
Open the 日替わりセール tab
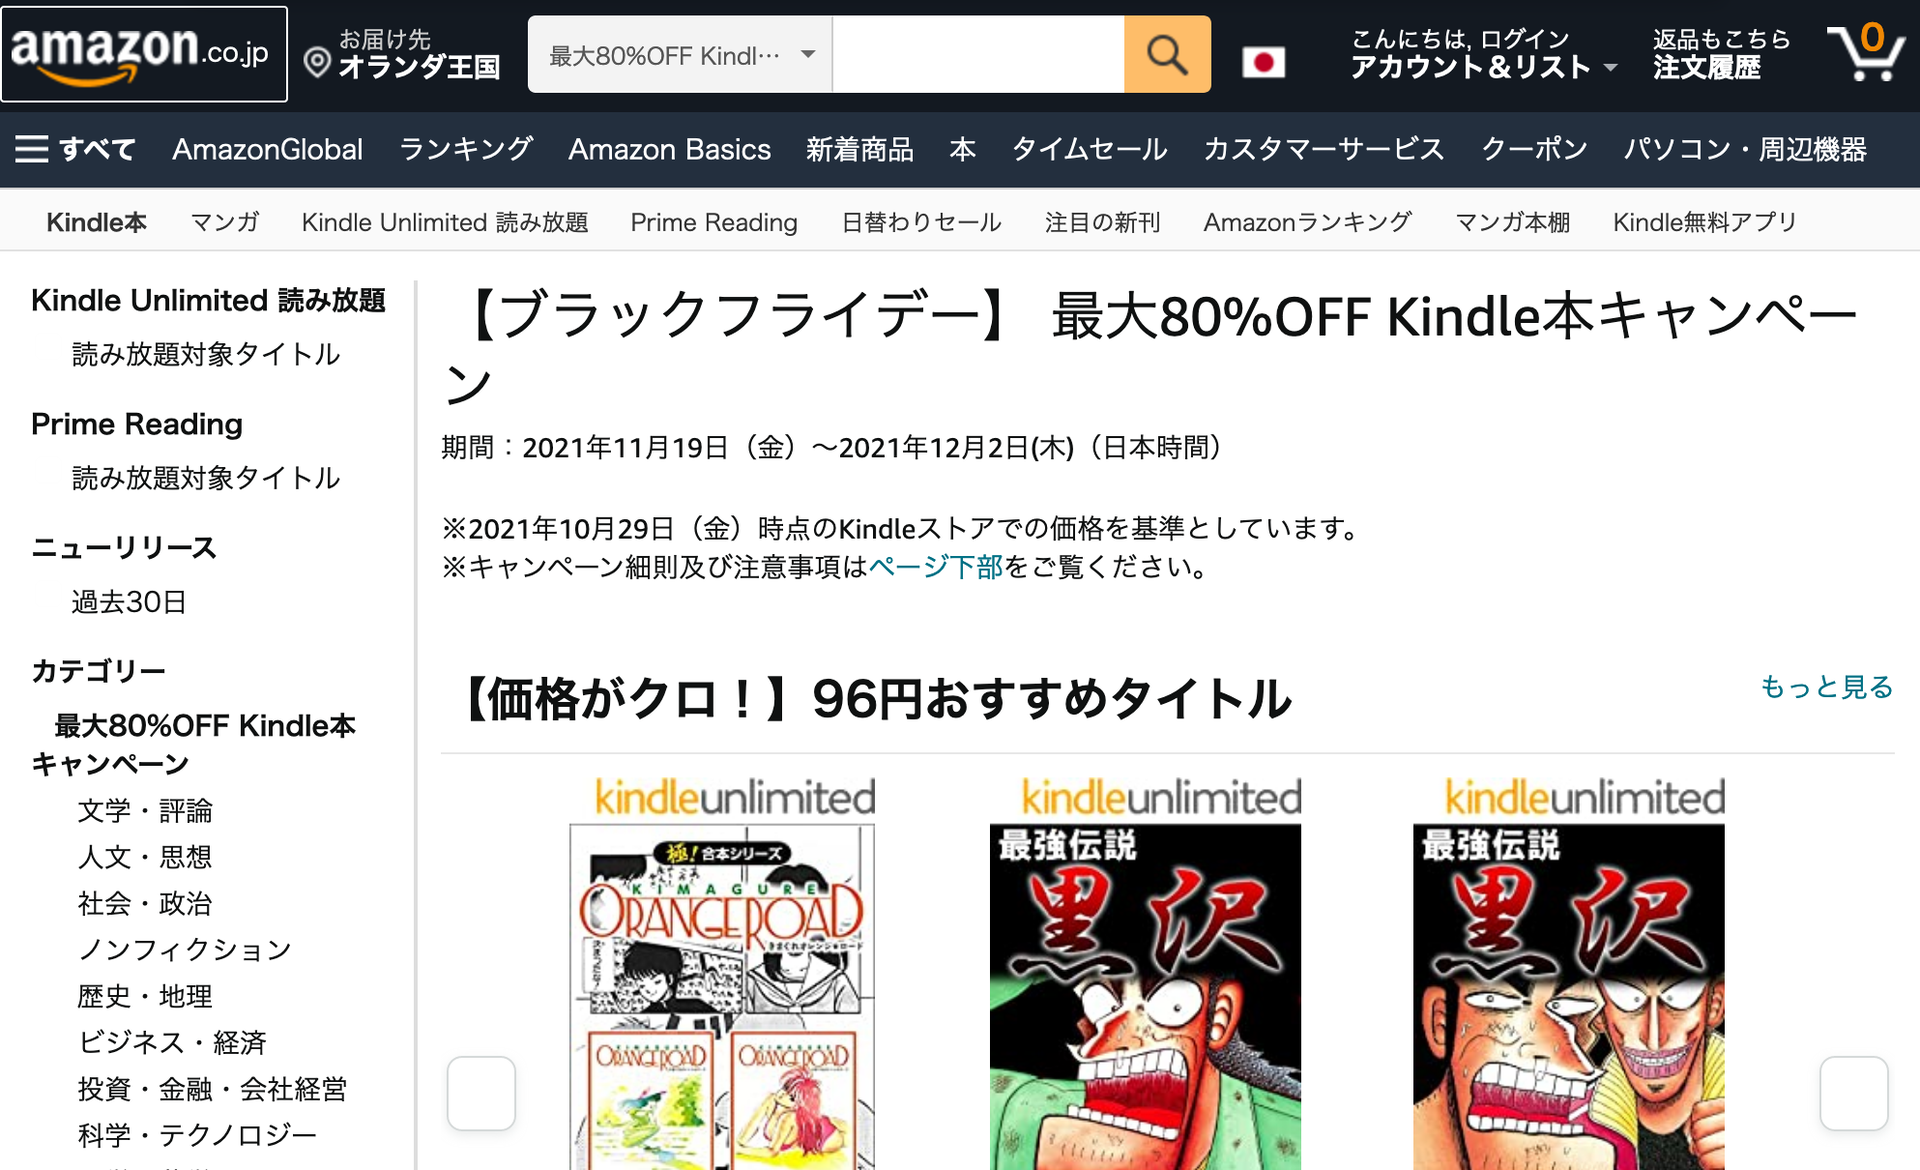click(921, 222)
